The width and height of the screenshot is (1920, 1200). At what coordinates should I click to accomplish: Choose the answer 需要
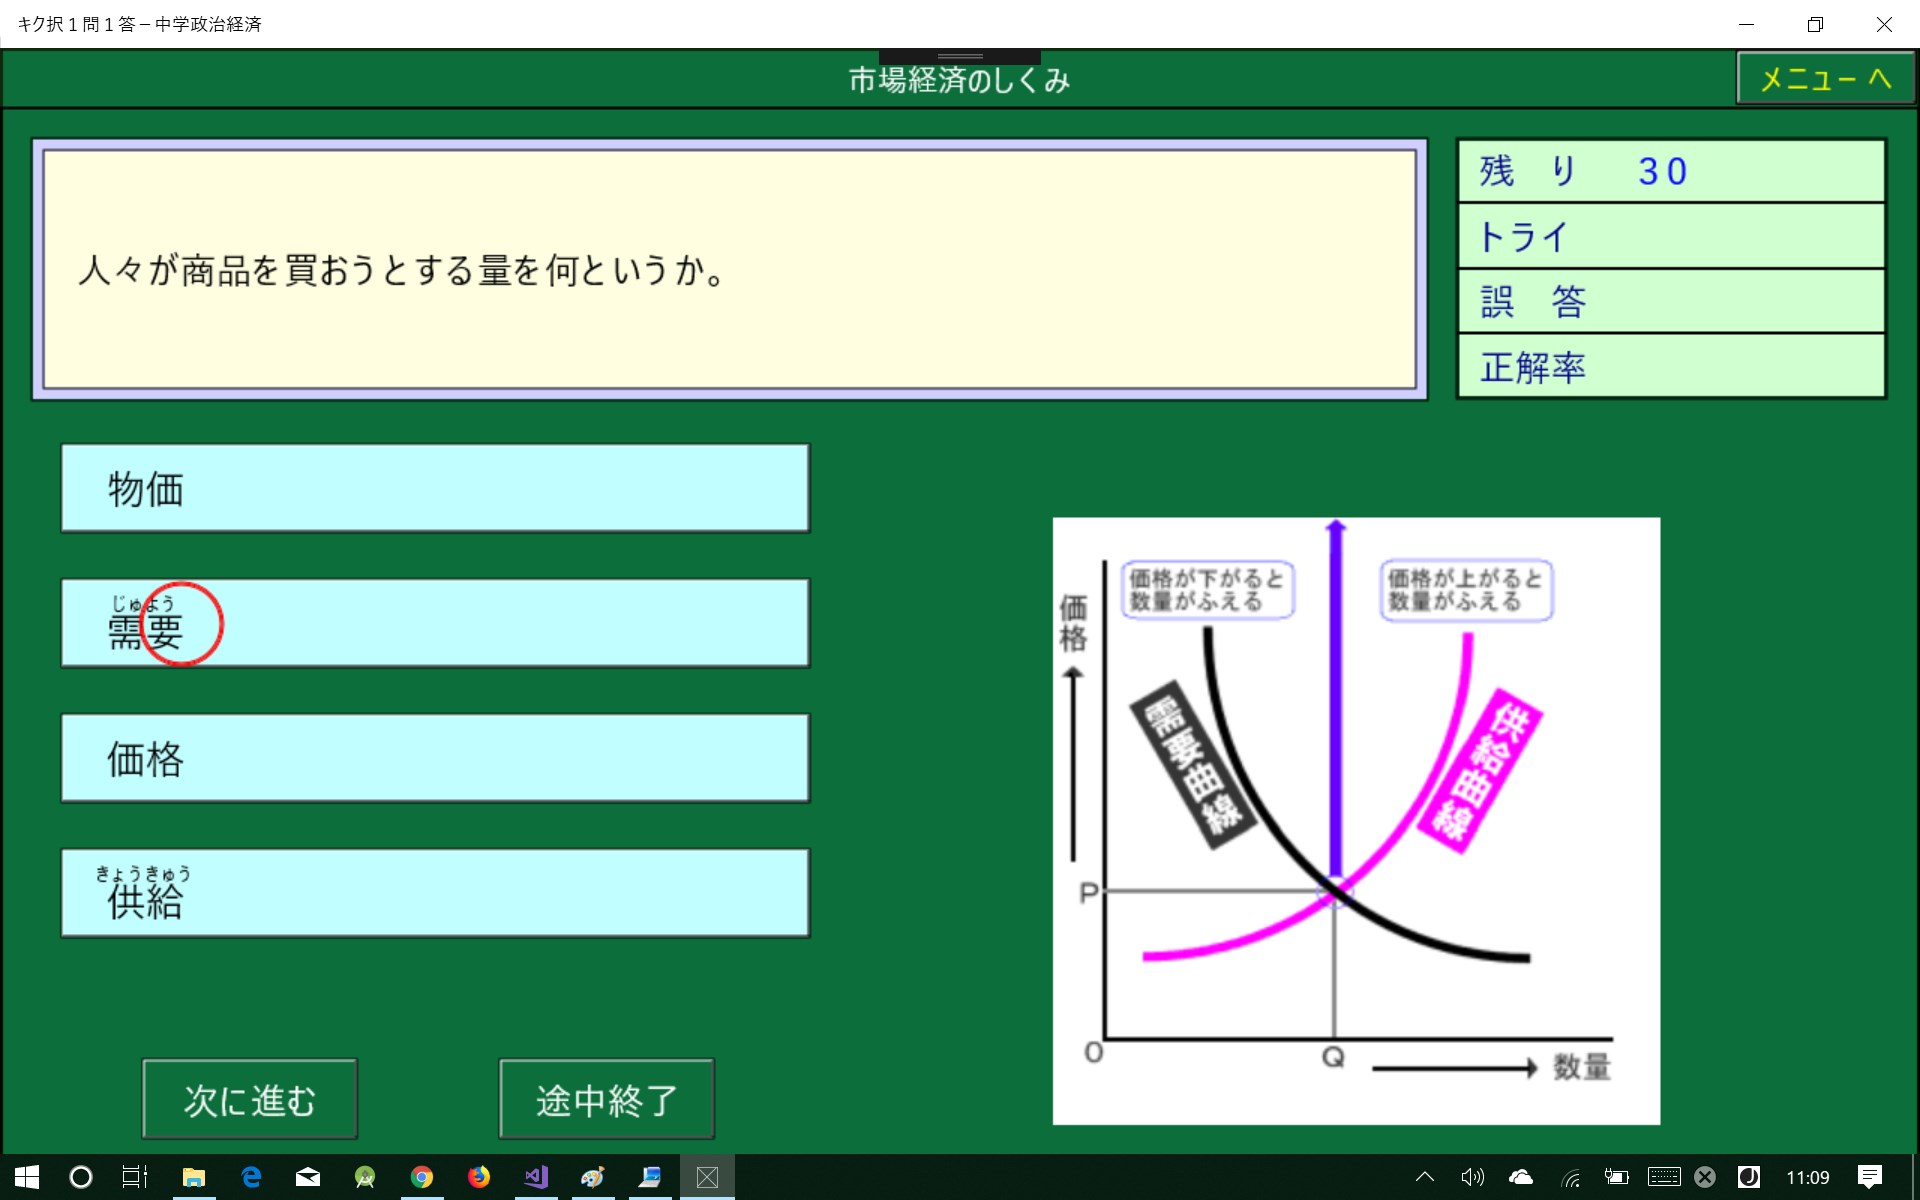[x=435, y=623]
